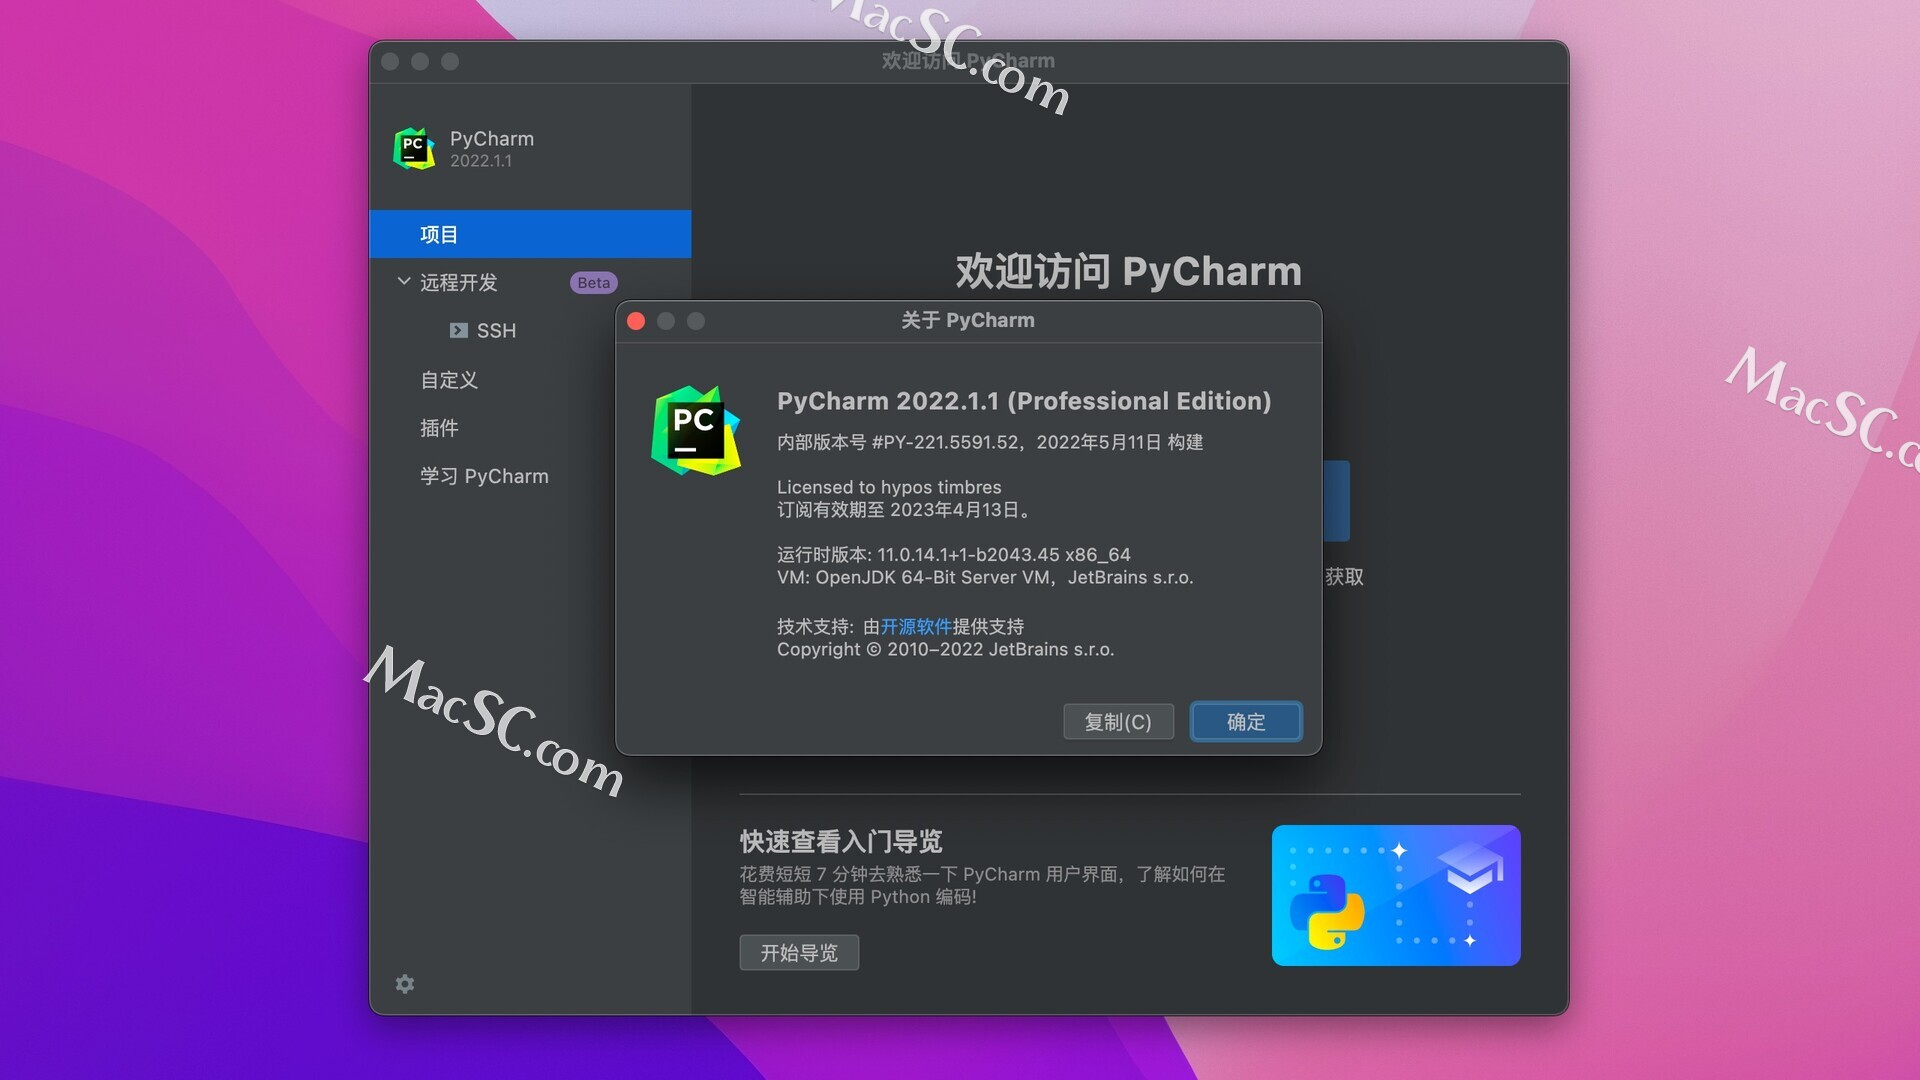Click the Beta badge next to 远程开发
The height and width of the screenshot is (1080, 1920).
(x=593, y=283)
